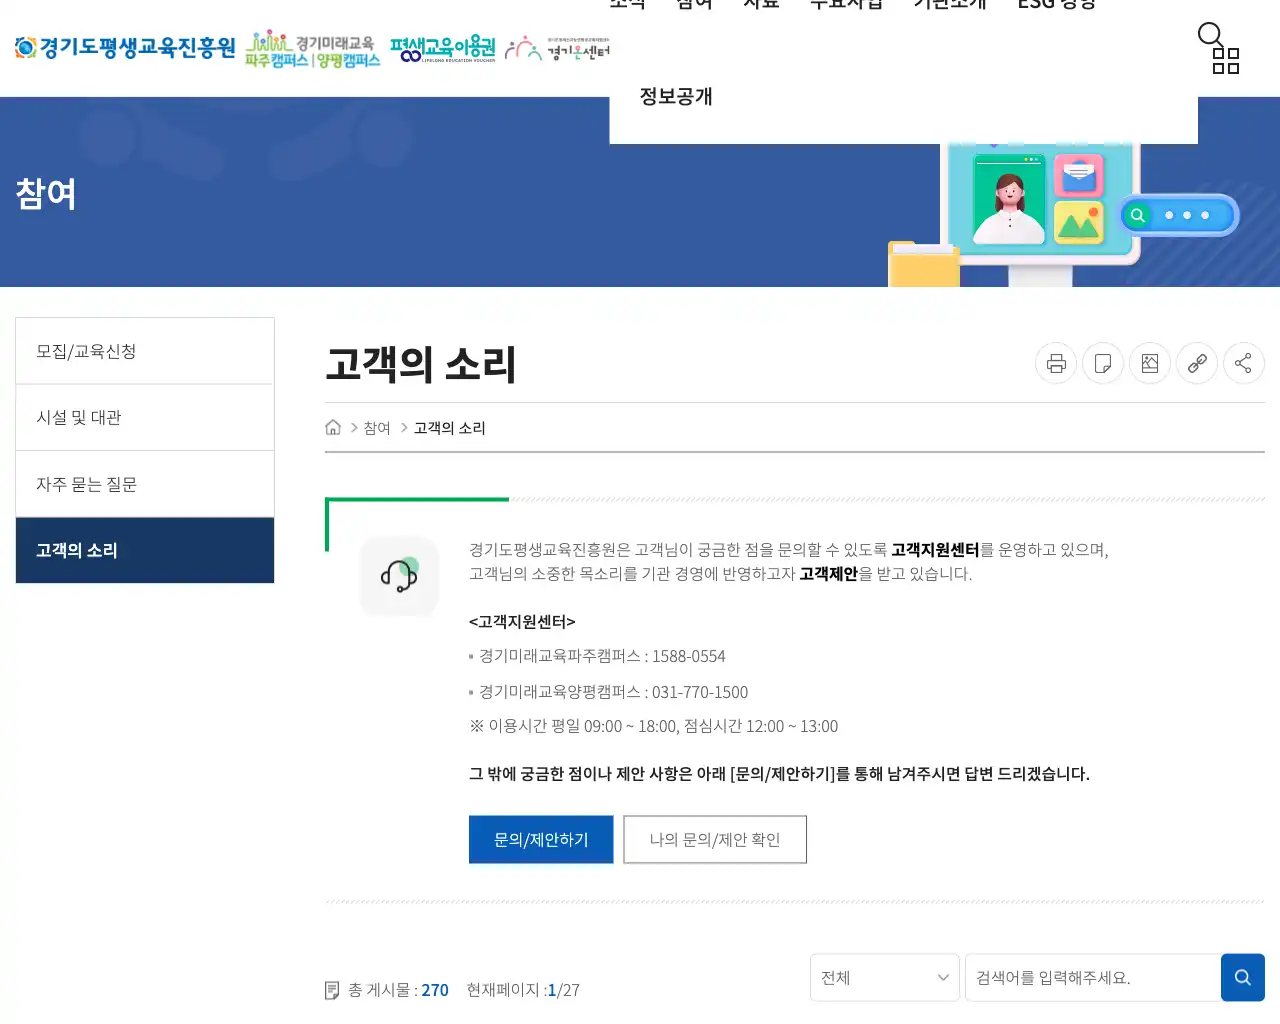
Task: Click the <고객지원센터> heading text
Action: [x=522, y=622]
